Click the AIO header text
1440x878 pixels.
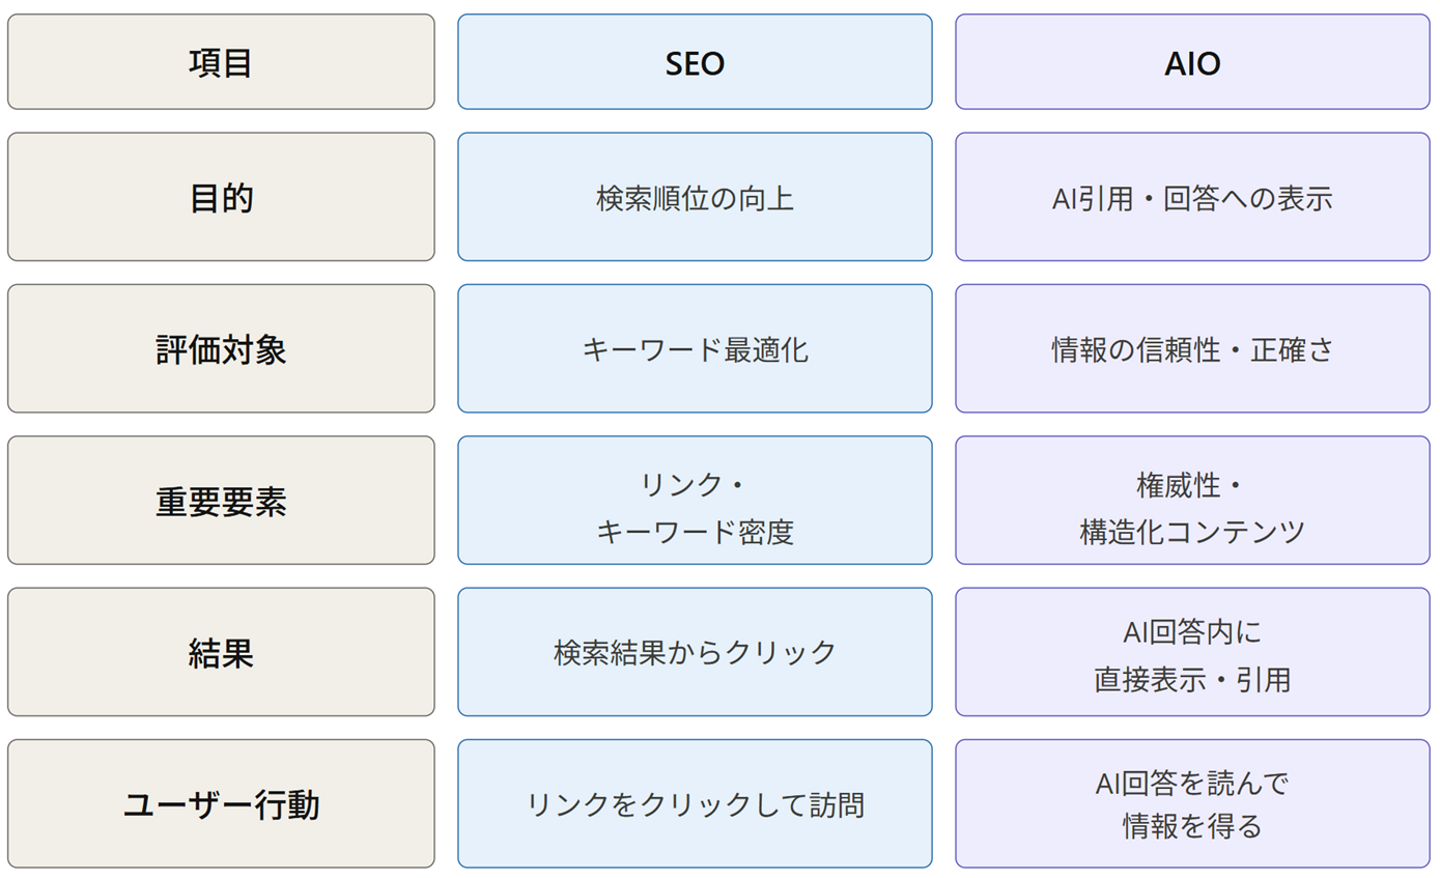[1192, 63]
